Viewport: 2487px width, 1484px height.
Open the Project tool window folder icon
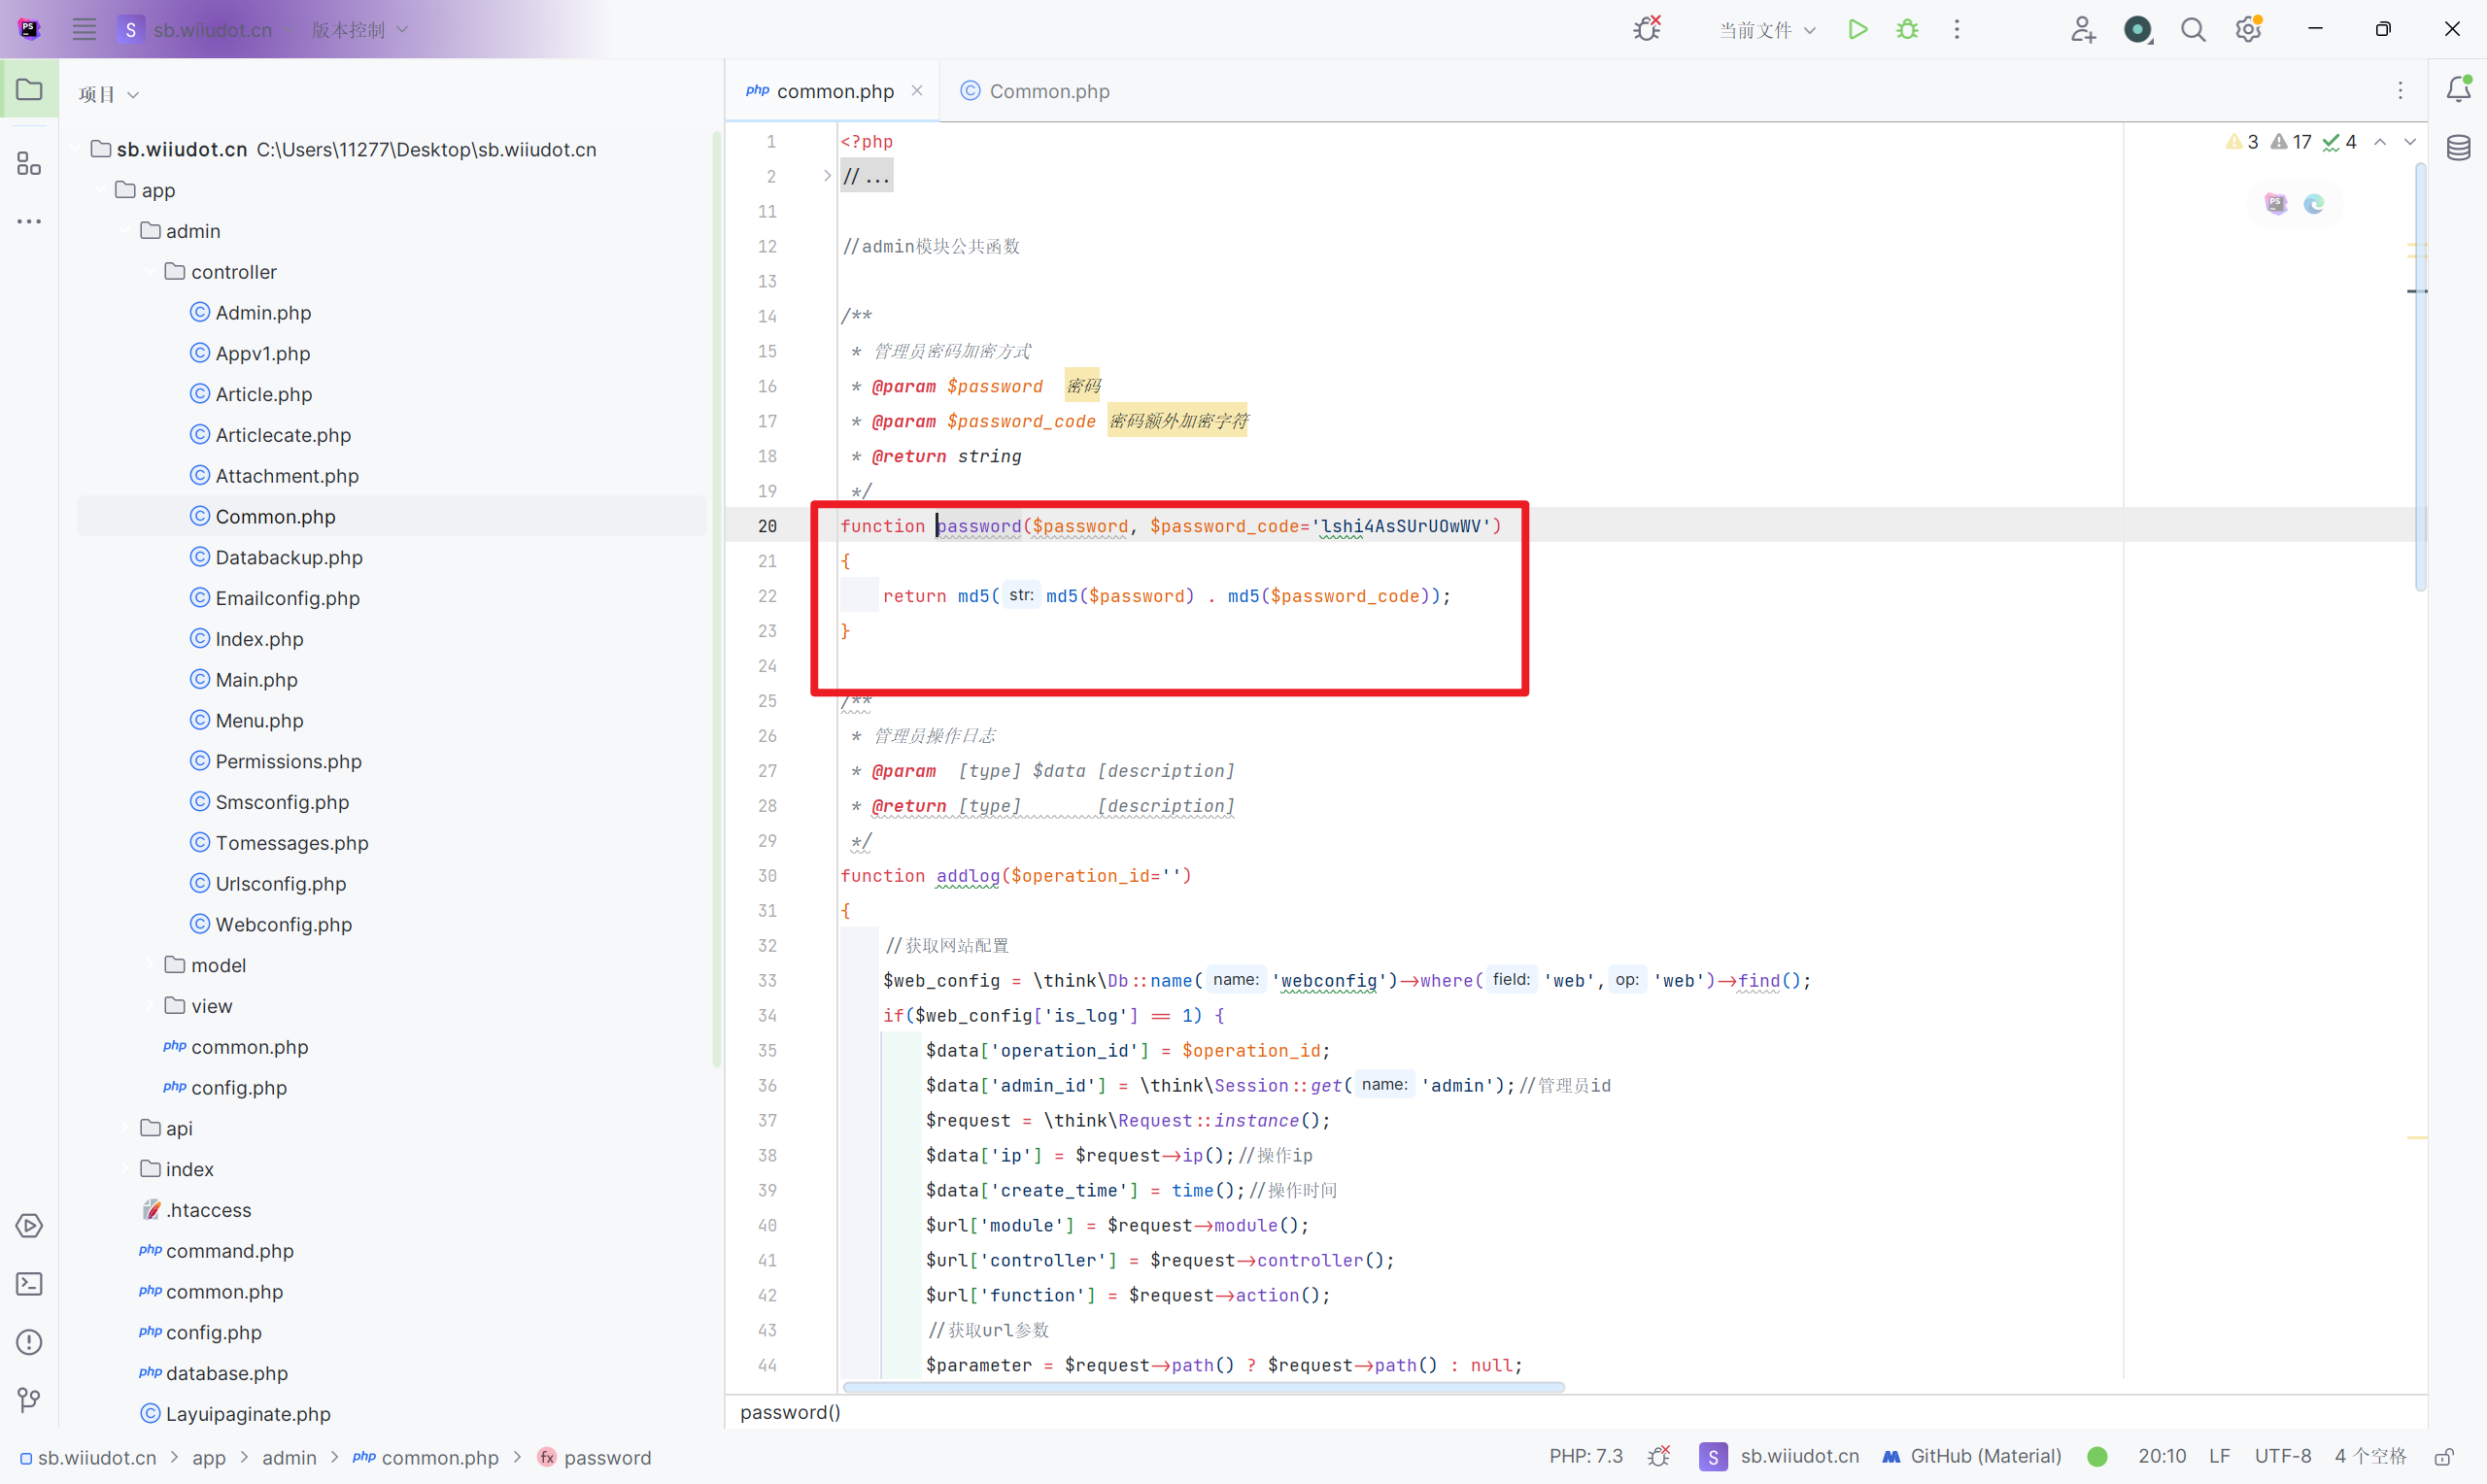click(29, 89)
